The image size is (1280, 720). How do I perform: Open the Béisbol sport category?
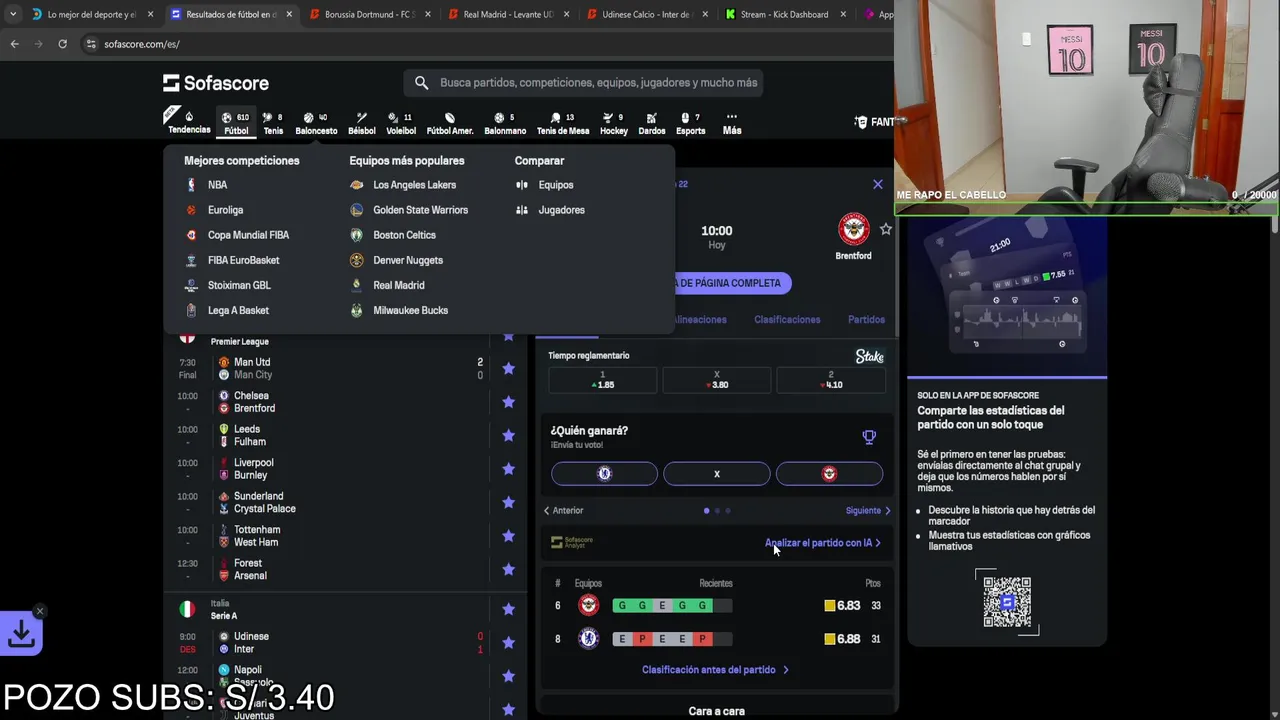(362, 123)
